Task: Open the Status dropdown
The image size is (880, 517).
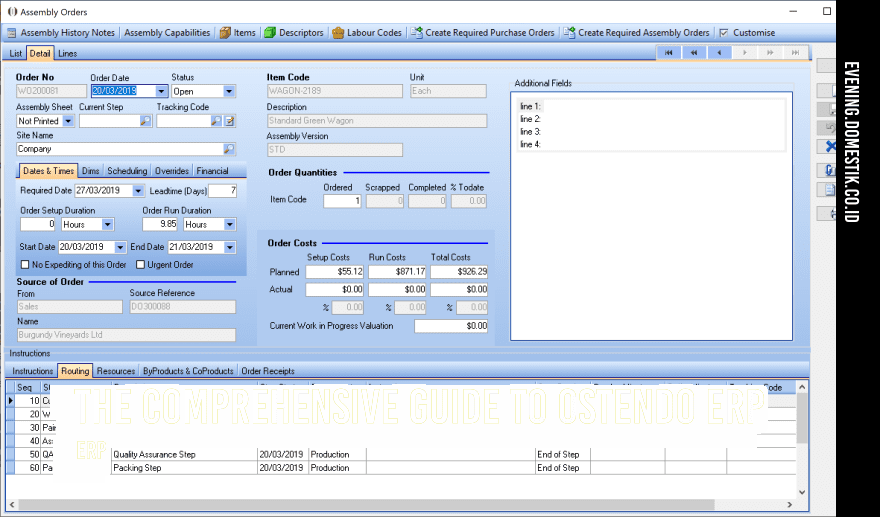Action: [x=228, y=91]
